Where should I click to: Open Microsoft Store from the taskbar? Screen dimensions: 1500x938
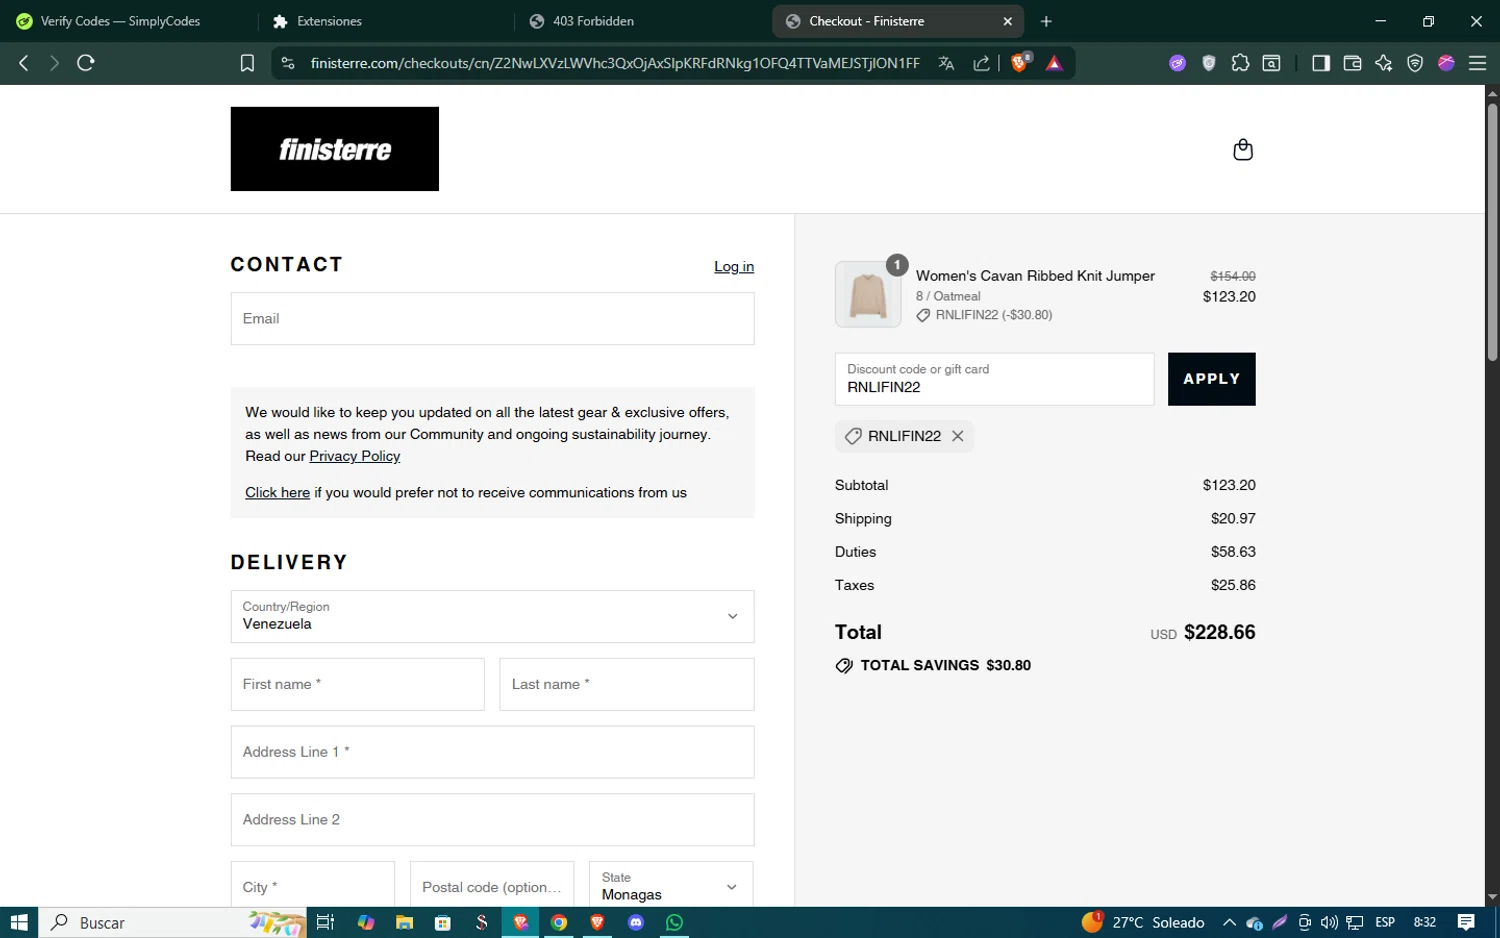tap(442, 922)
